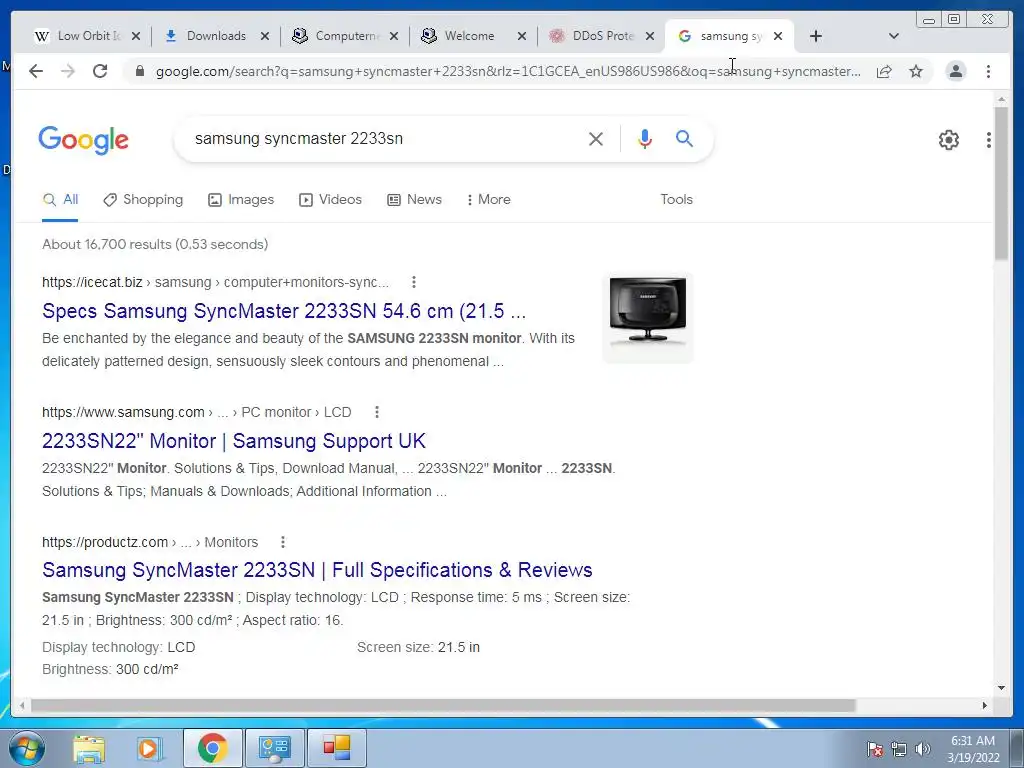Open the search Tools options
The width and height of the screenshot is (1024, 768).
coord(677,200)
